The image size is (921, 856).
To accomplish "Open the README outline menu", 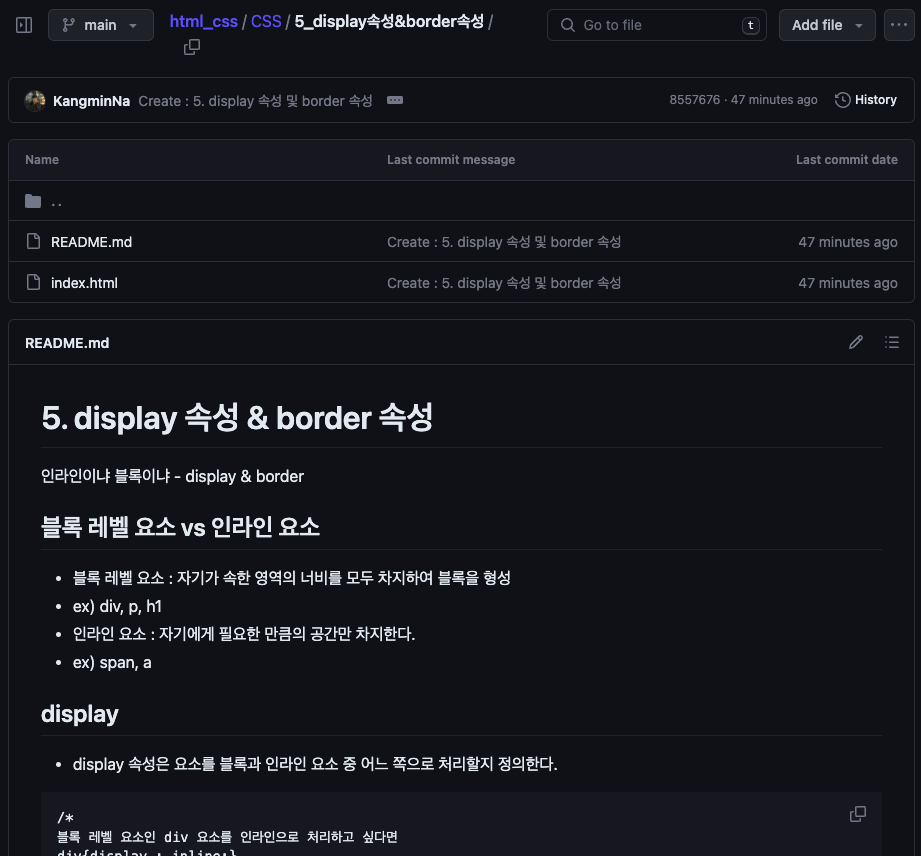I will click(892, 343).
